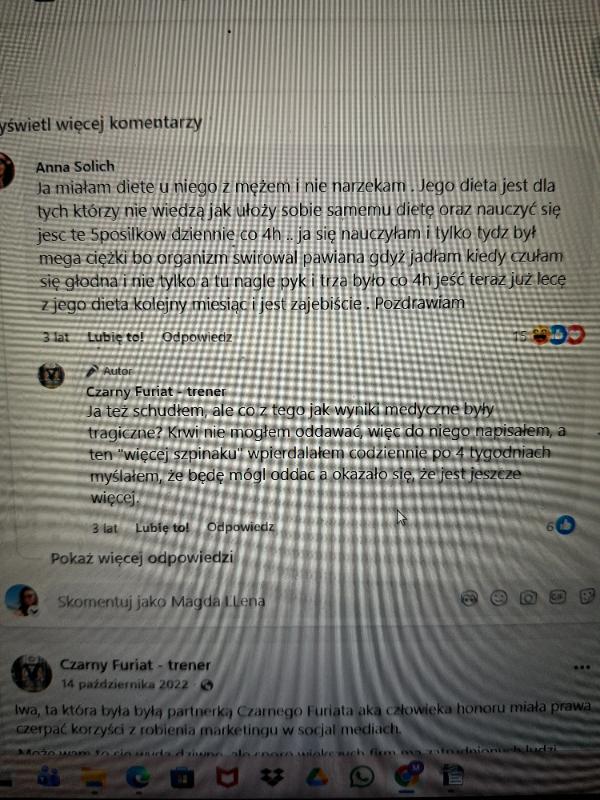Open Czarny Furiat - trener post author page
600x800 pixels.
click(x=135, y=665)
